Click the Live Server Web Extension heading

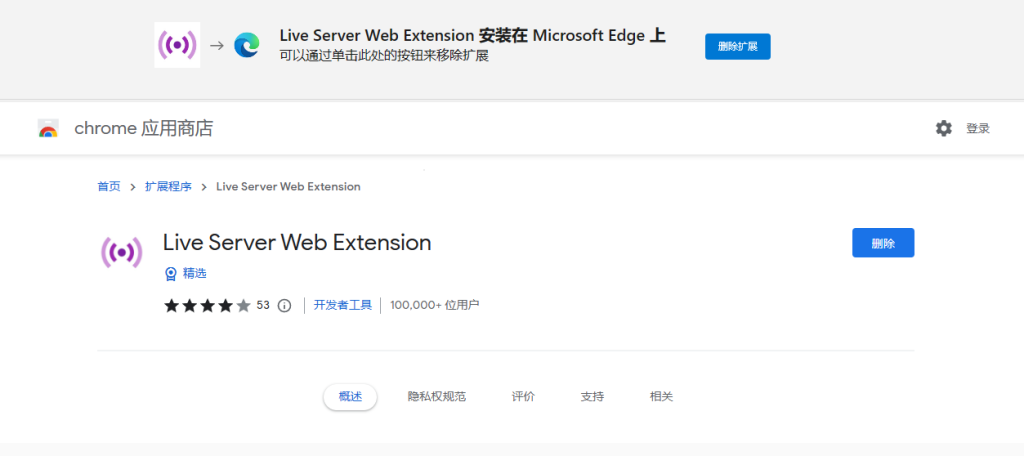point(297,242)
